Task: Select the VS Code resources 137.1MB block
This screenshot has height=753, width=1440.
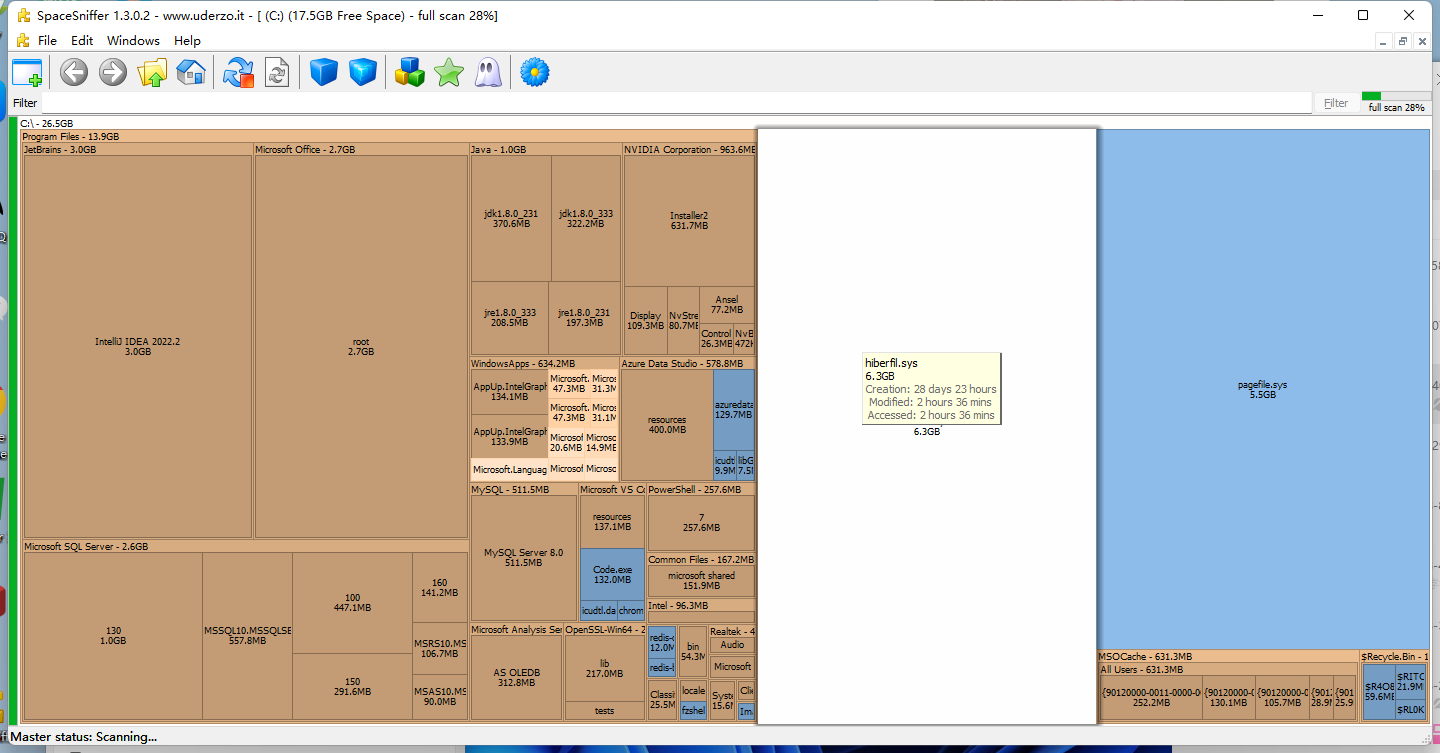Action: tap(612, 521)
